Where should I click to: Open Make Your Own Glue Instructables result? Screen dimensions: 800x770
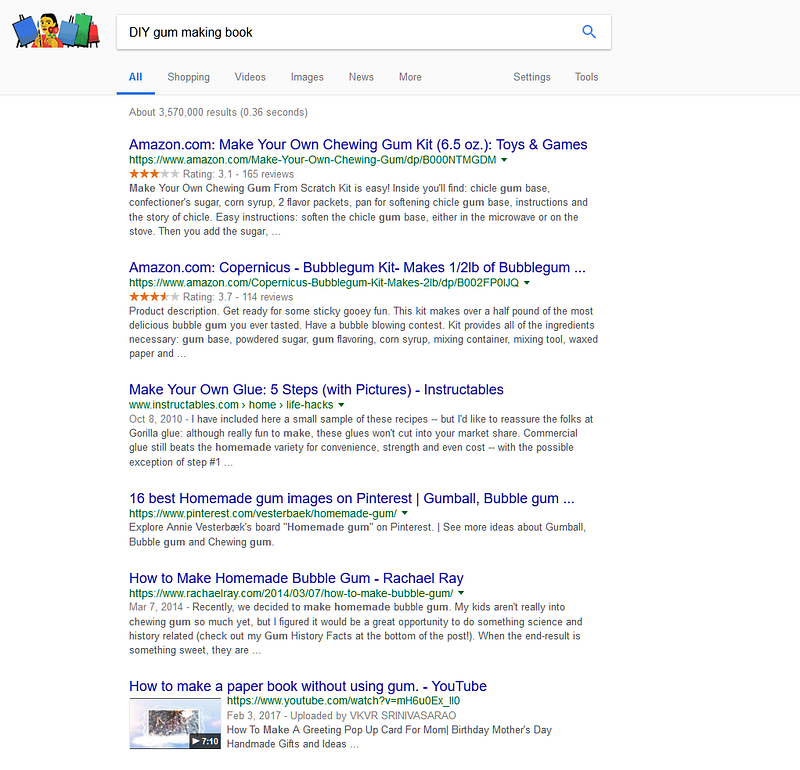pos(316,389)
